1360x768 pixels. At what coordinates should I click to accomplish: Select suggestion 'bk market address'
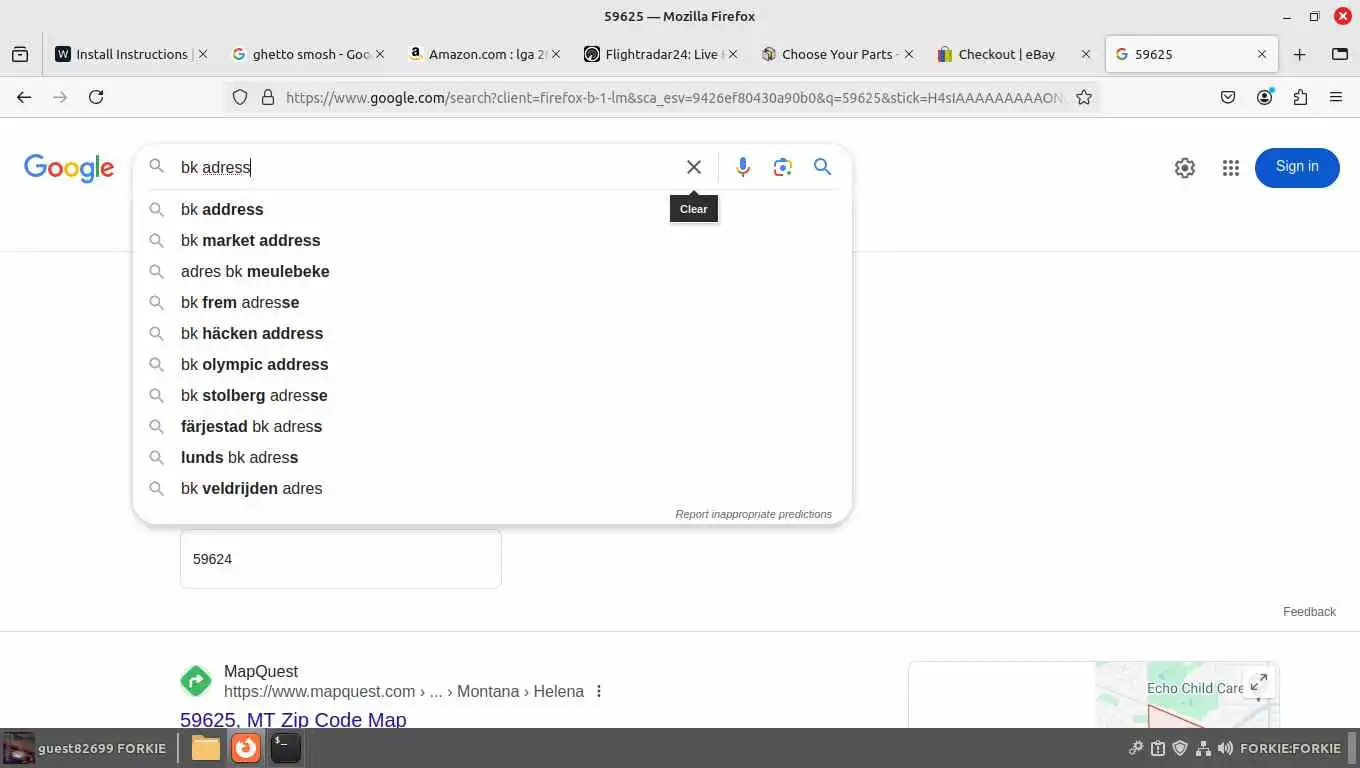[x=492, y=240]
